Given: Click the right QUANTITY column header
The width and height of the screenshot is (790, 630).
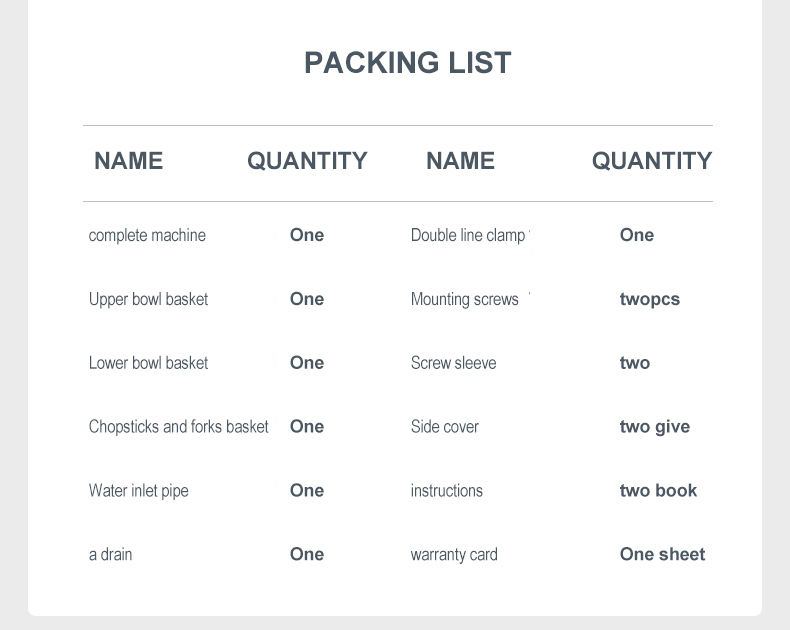Looking at the screenshot, I should click(x=652, y=161).
